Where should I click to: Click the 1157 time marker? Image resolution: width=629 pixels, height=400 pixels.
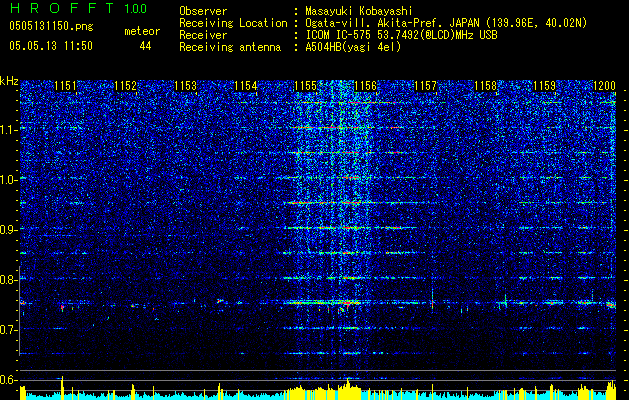click(x=425, y=85)
